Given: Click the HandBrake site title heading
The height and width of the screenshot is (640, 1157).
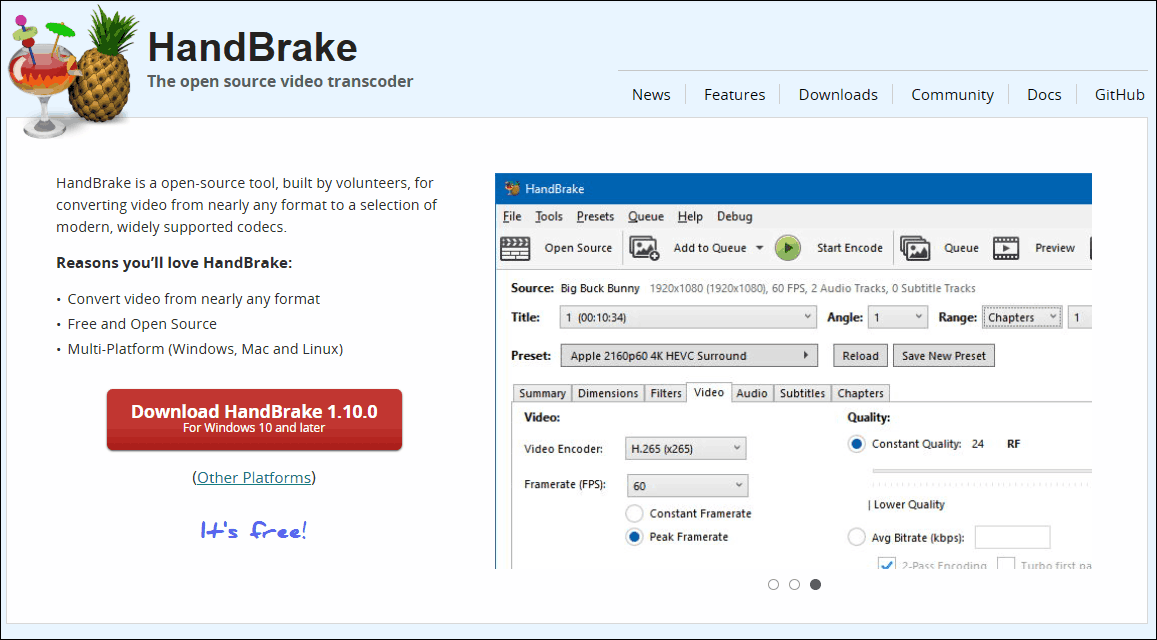Looking at the screenshot, I should (x=252, y=47).
